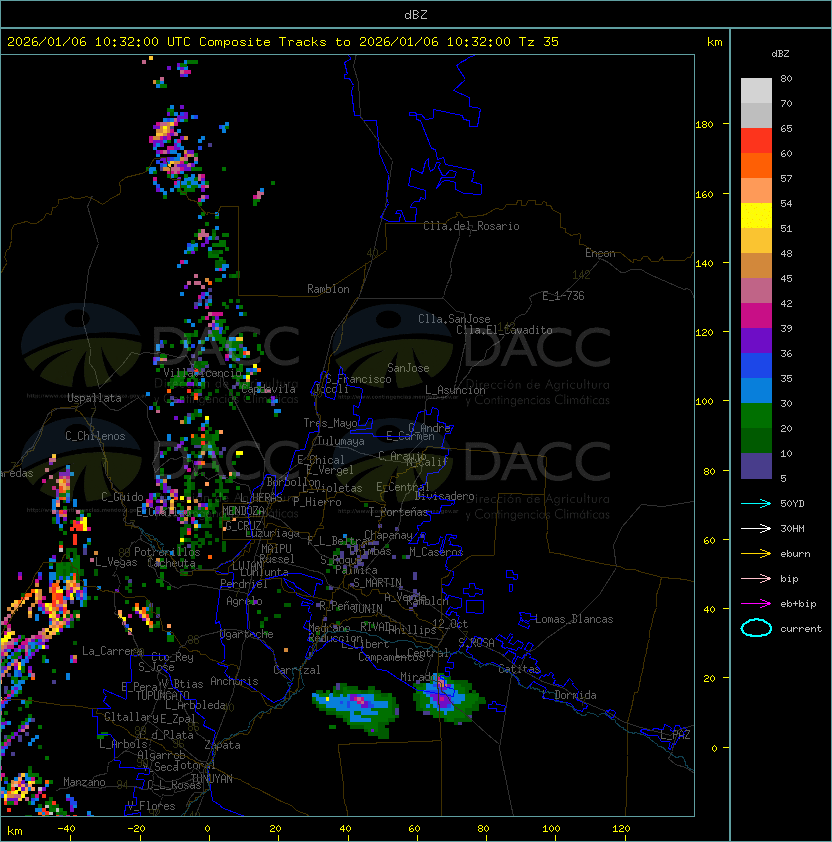Click the 'Potrerillos' map label
Viewport: 832px width, 842px height.
(x=167, y=552)
